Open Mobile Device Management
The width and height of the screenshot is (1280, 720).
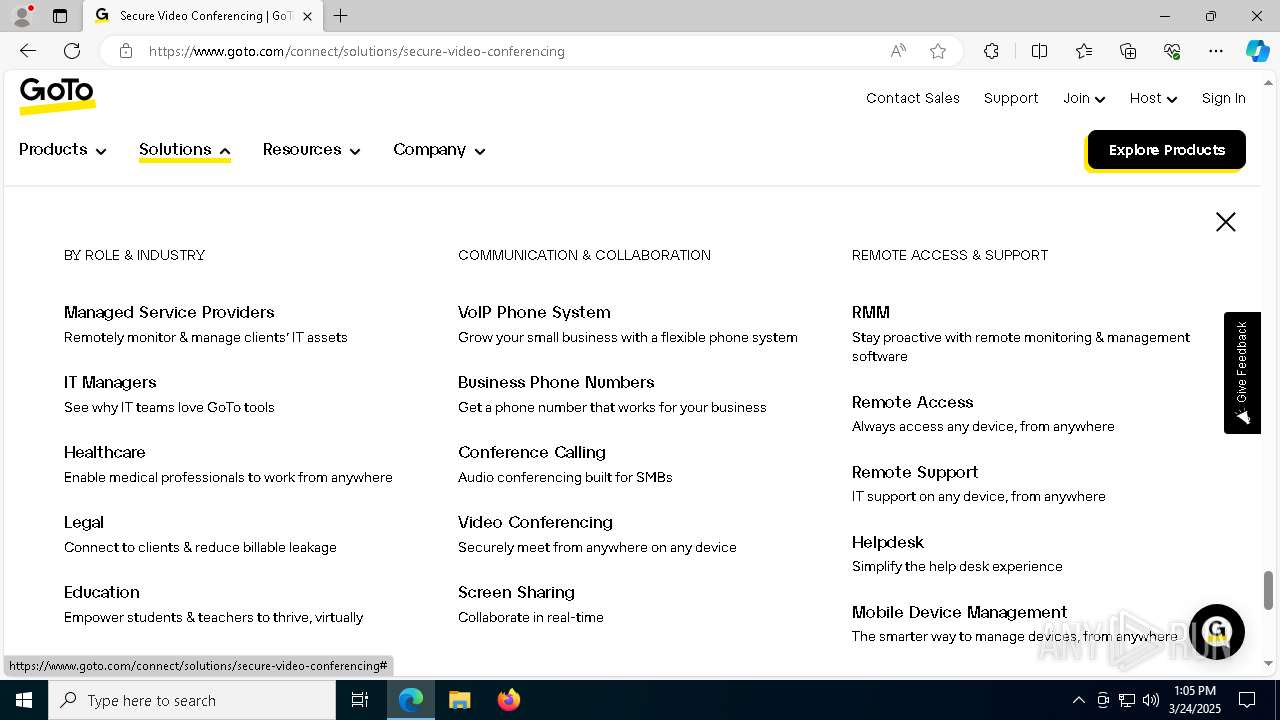(x=960, y=612)
